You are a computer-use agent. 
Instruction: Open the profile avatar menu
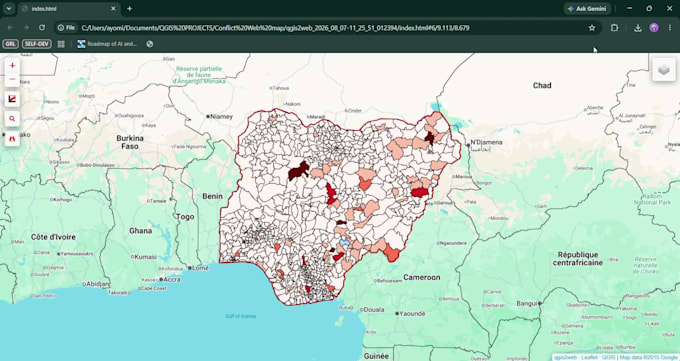[x=654, y=28]
